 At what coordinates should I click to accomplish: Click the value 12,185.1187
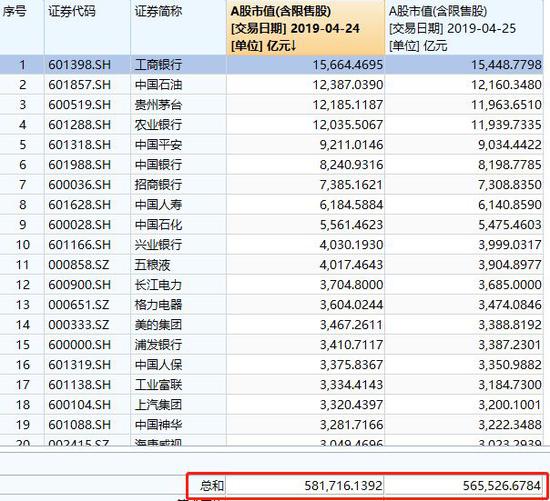tap(348, 105)
